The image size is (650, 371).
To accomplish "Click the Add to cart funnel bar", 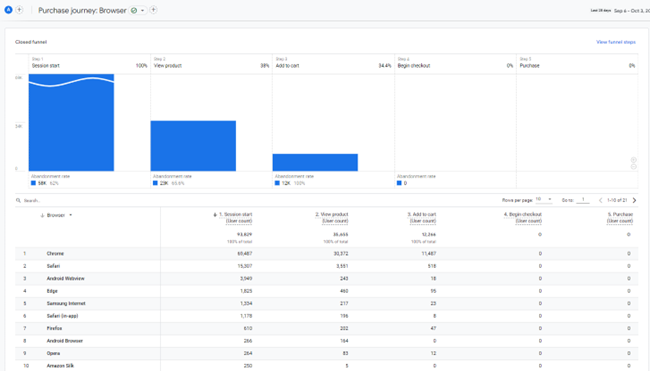I will [315, 162].
